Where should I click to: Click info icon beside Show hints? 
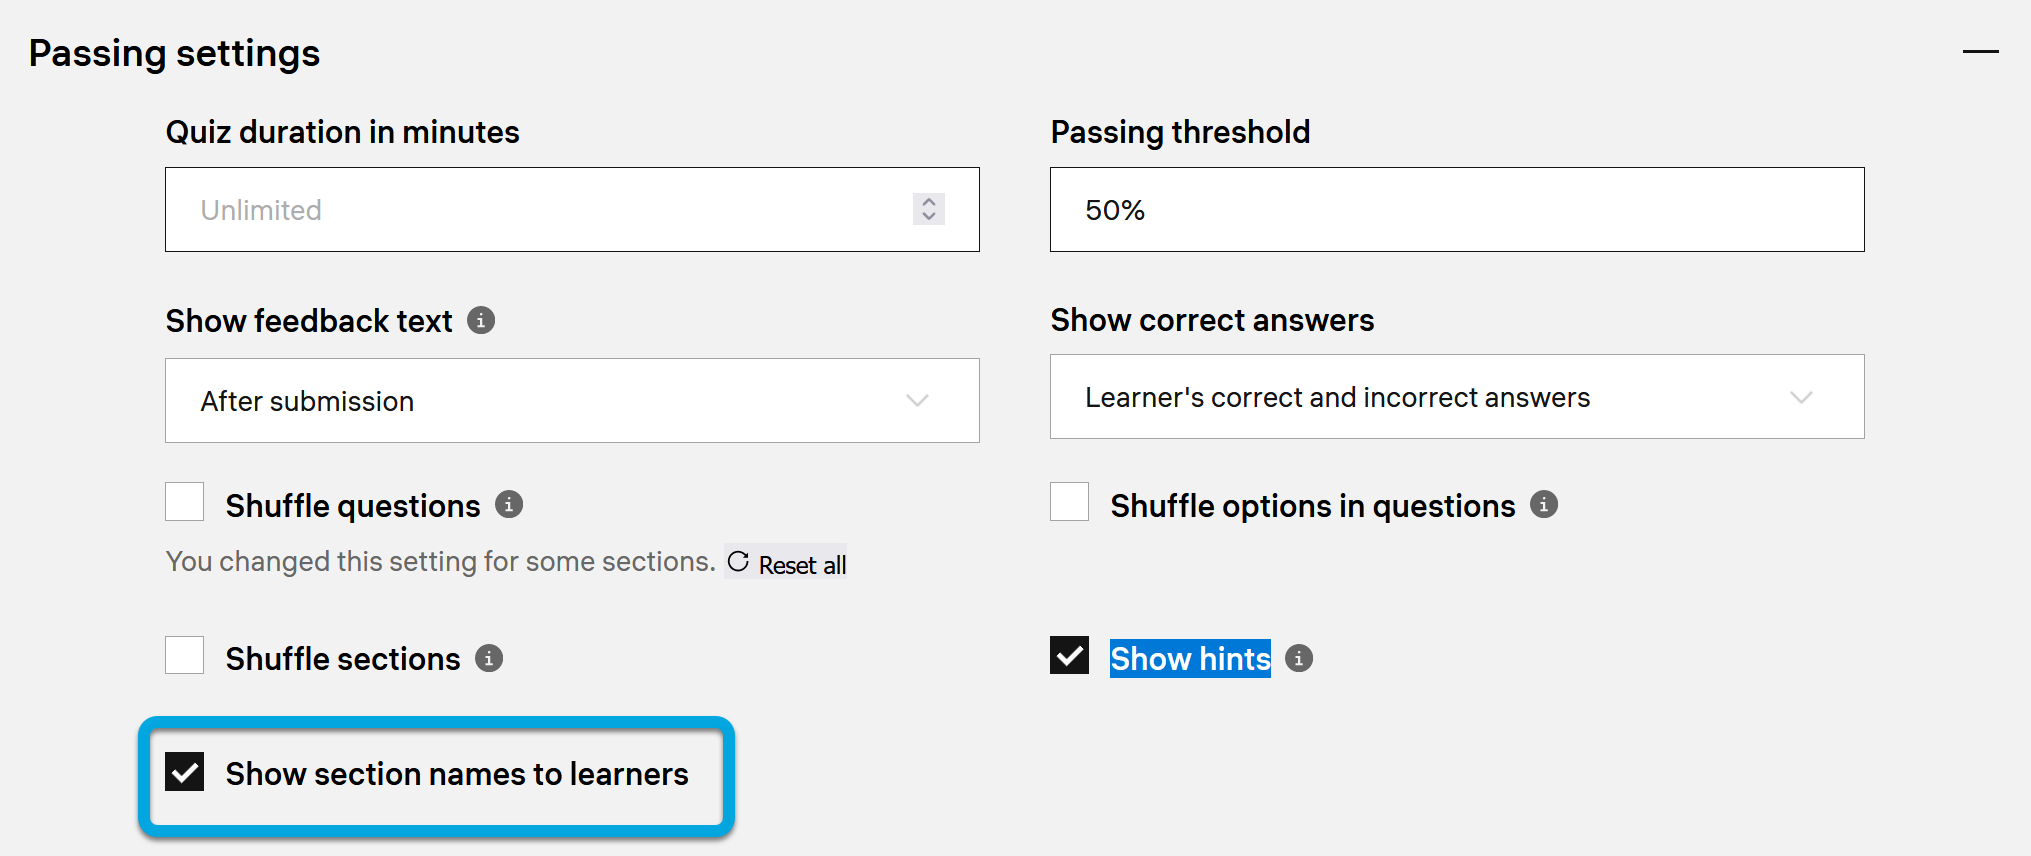(x=1299, y=659)
